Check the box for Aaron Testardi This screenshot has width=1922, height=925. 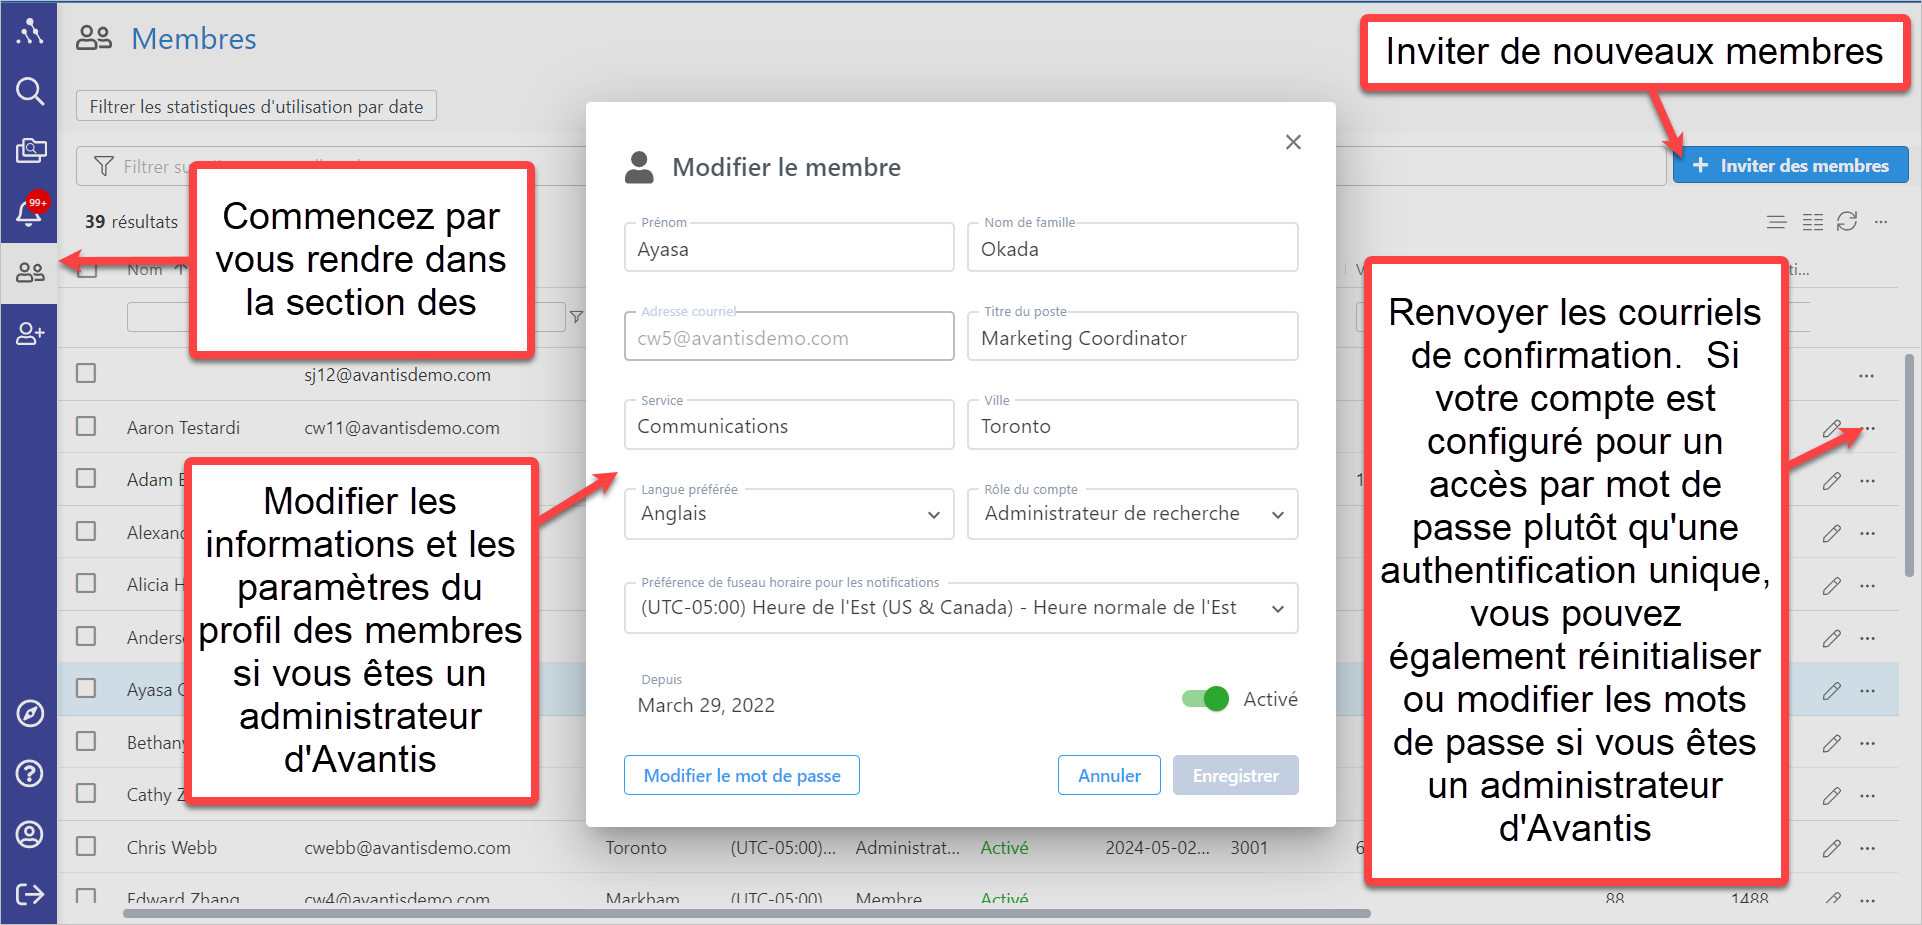[86, 426]
